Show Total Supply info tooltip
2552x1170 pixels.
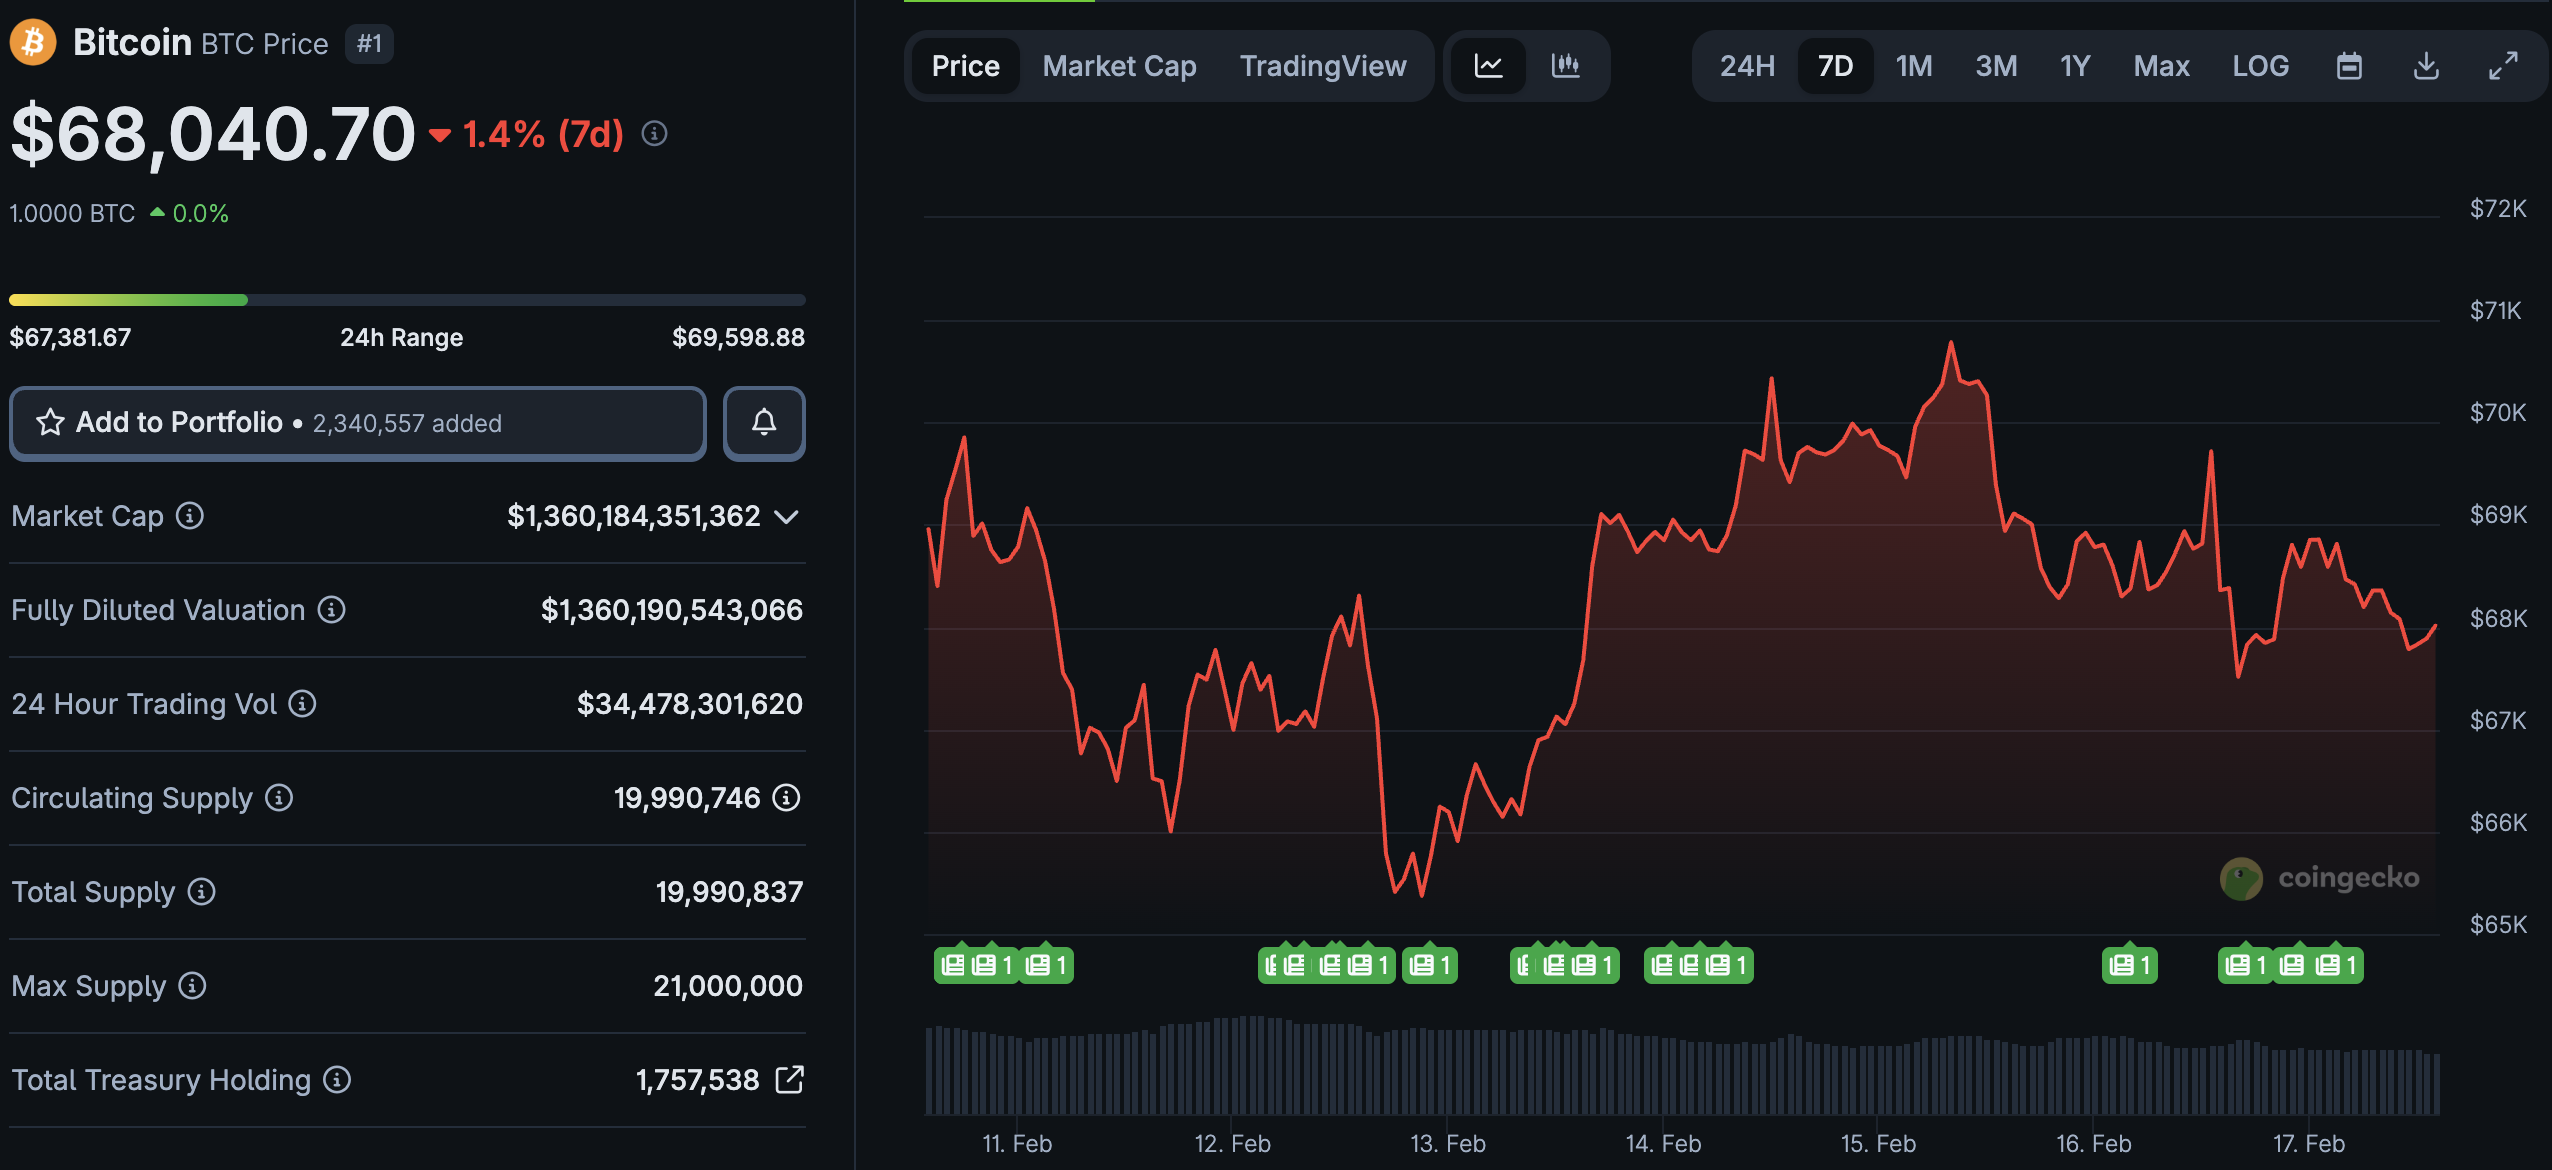[x=202, y=892]
